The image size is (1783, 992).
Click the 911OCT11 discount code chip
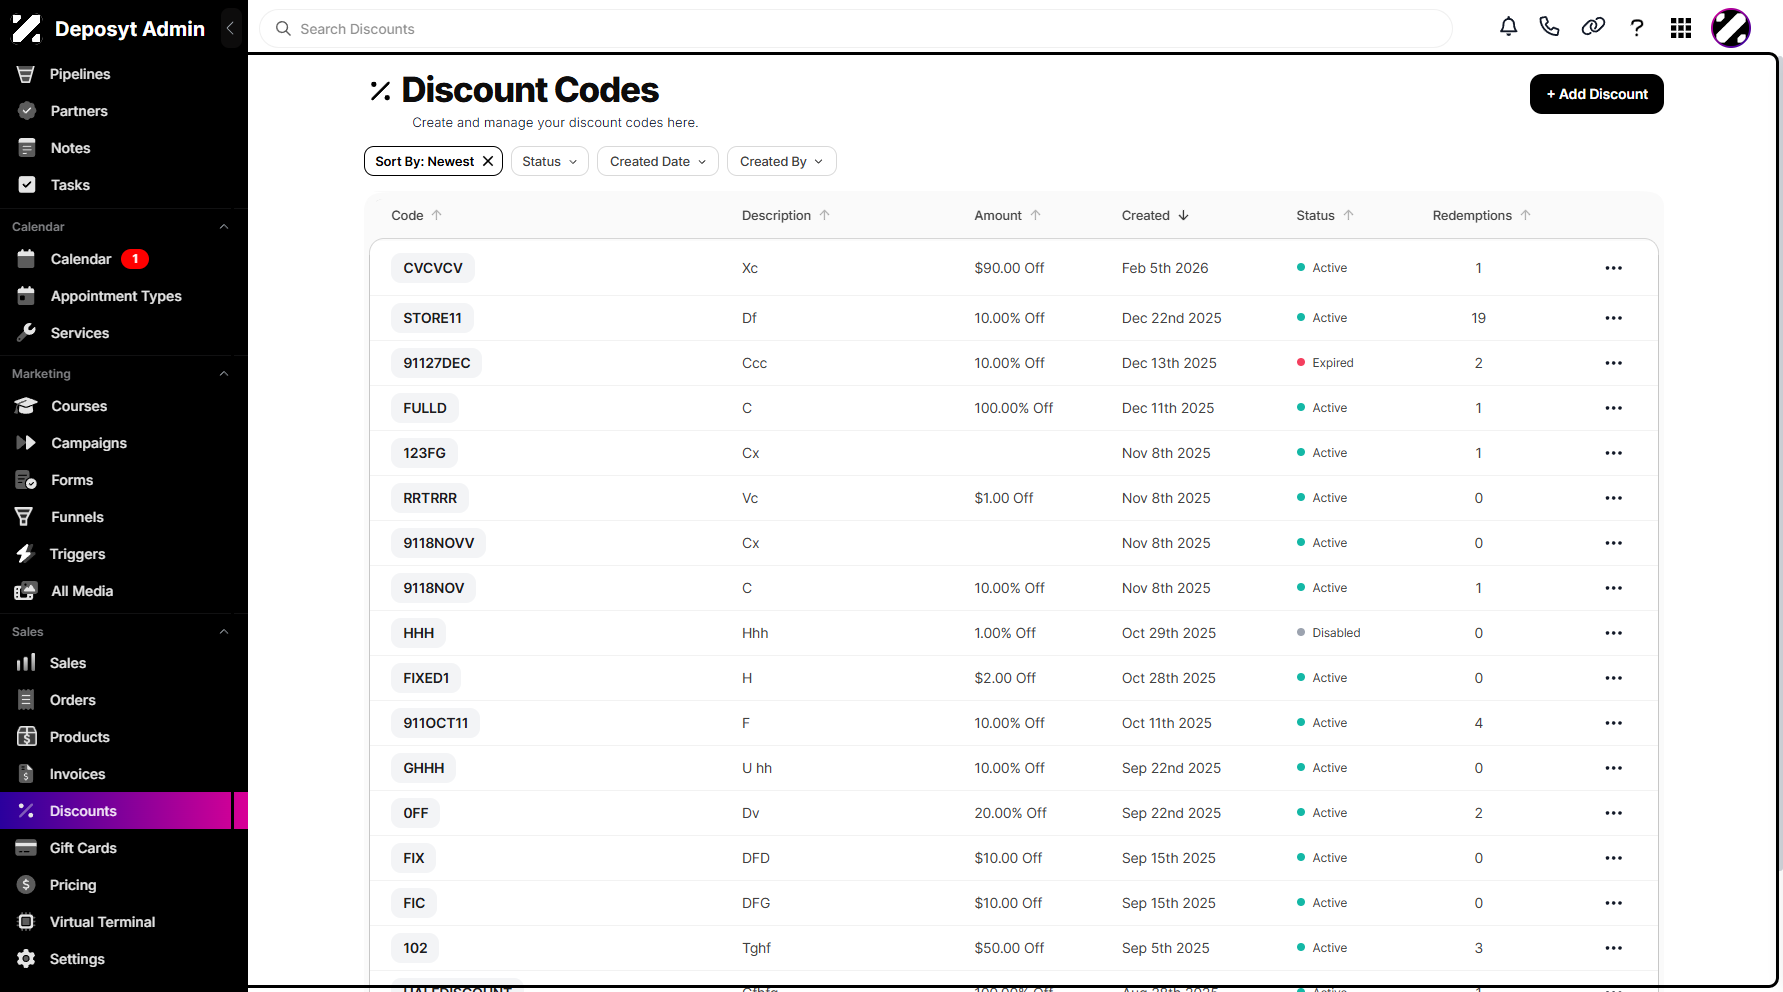click(x=435, y=723)
